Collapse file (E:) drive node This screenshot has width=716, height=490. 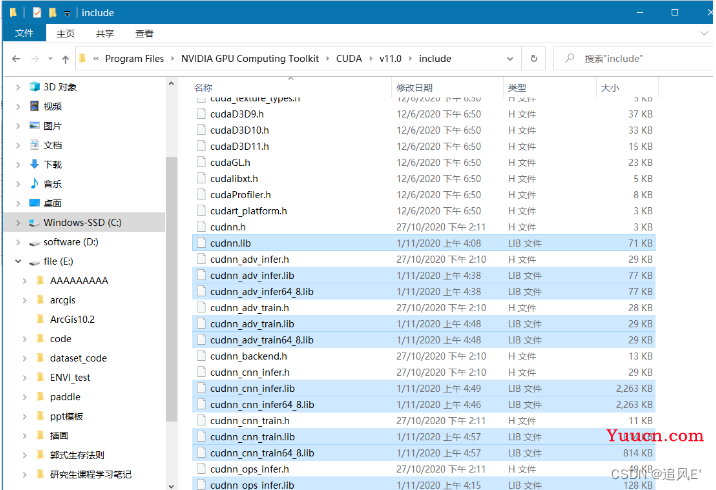coord(18,261)
